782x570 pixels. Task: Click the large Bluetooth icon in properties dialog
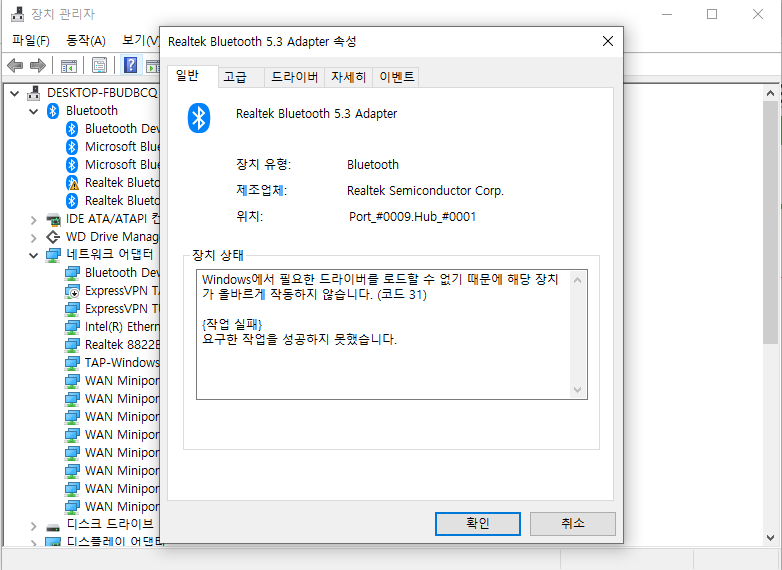click(x=198, y=118)
